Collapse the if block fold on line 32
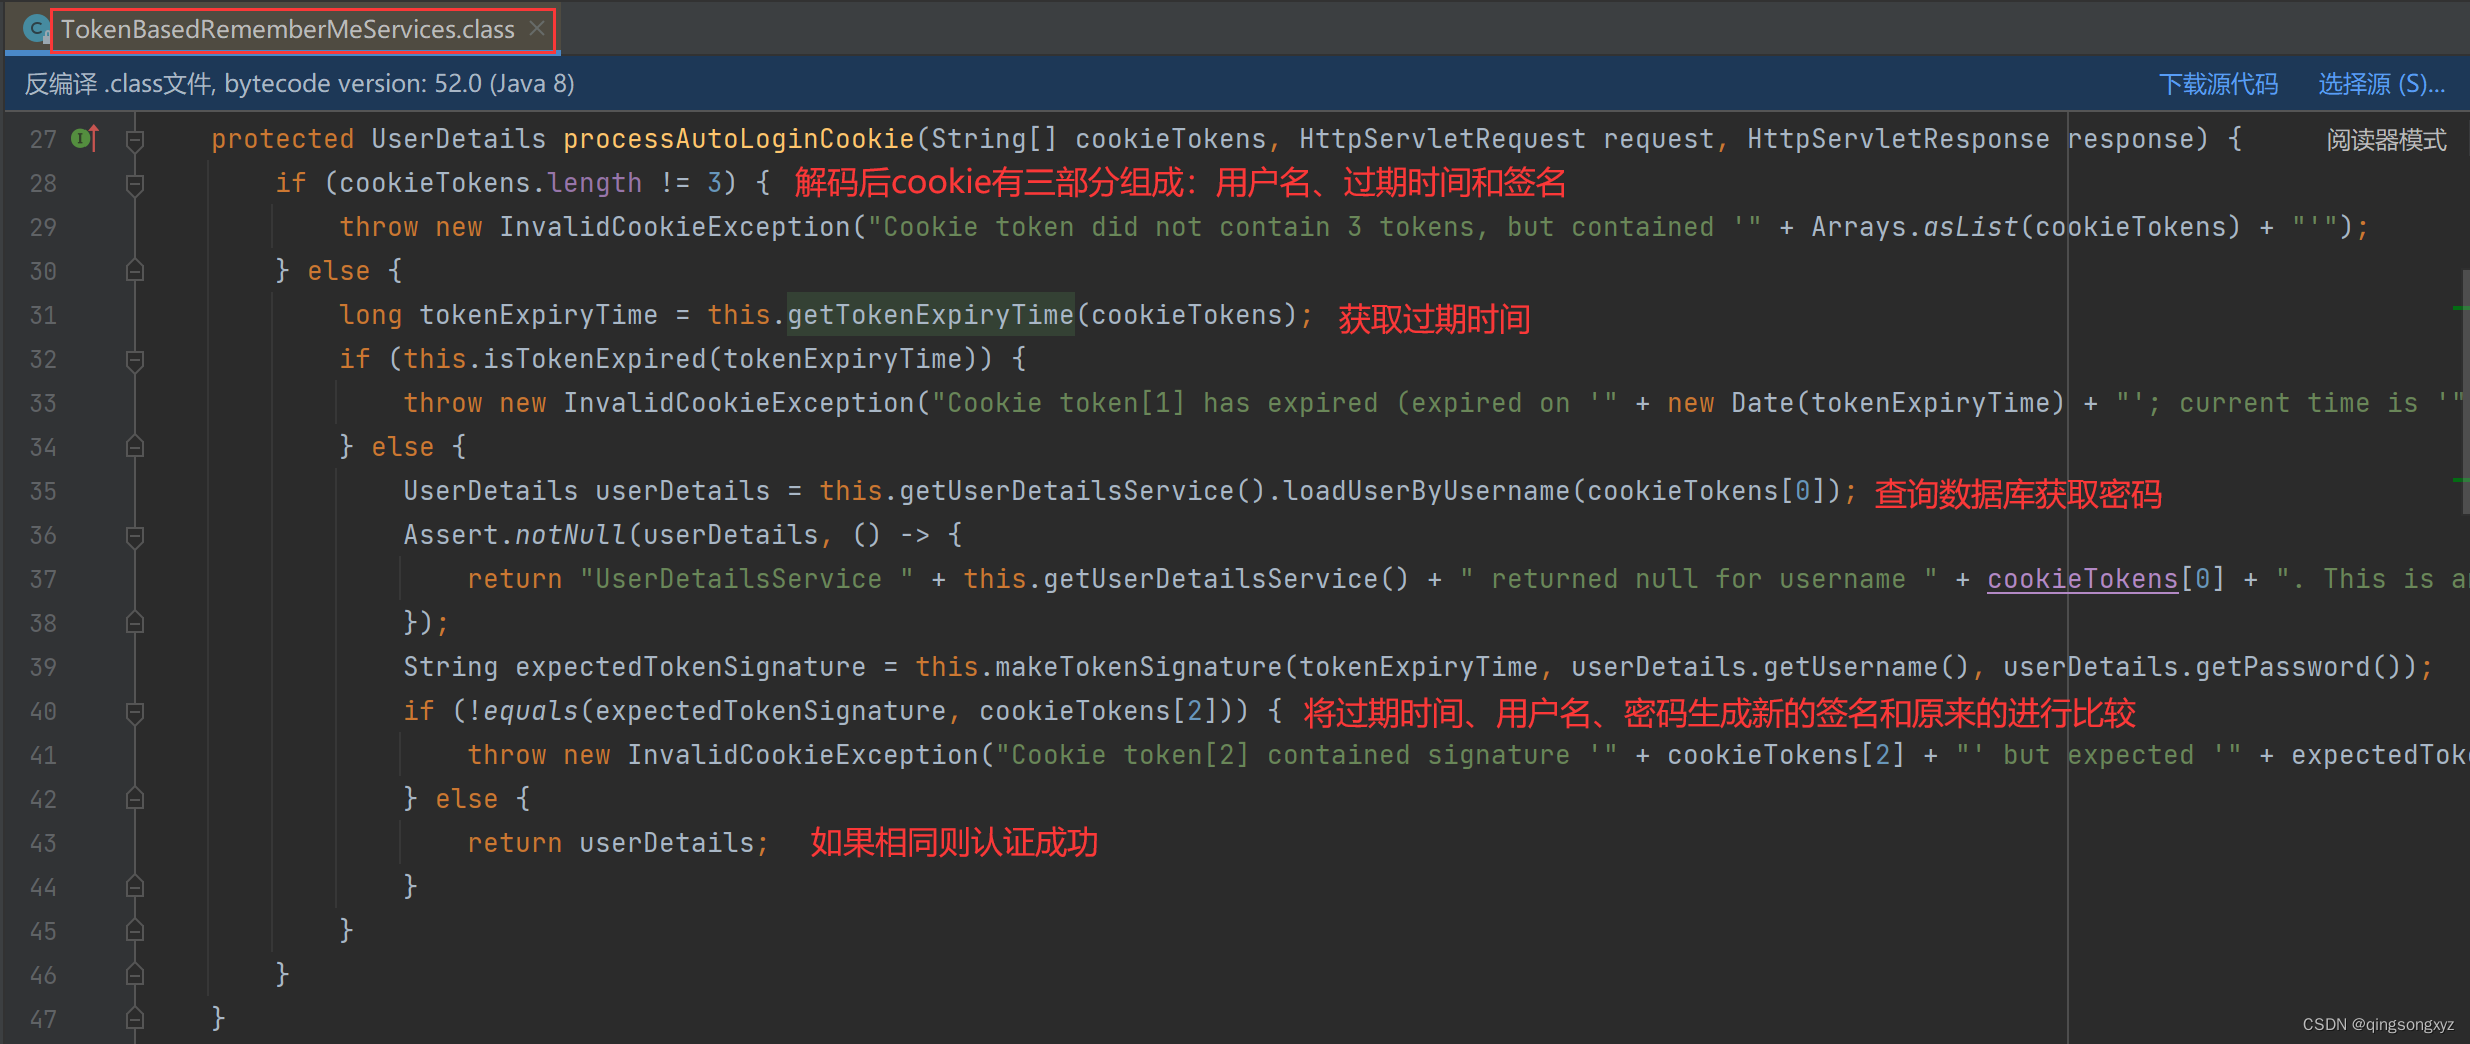Viewport: 2470px width, 1044px height. click(135, 360)
